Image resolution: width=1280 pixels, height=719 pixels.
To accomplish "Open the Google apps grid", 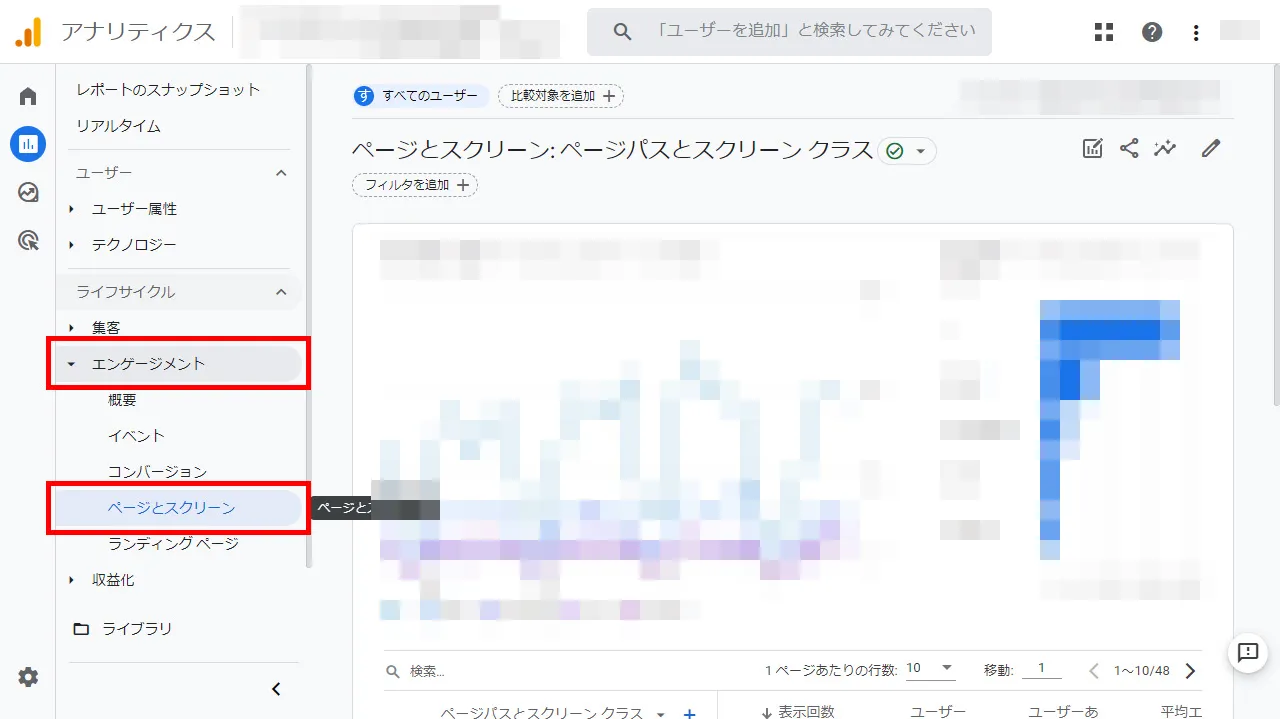I will click(1103, 31).
